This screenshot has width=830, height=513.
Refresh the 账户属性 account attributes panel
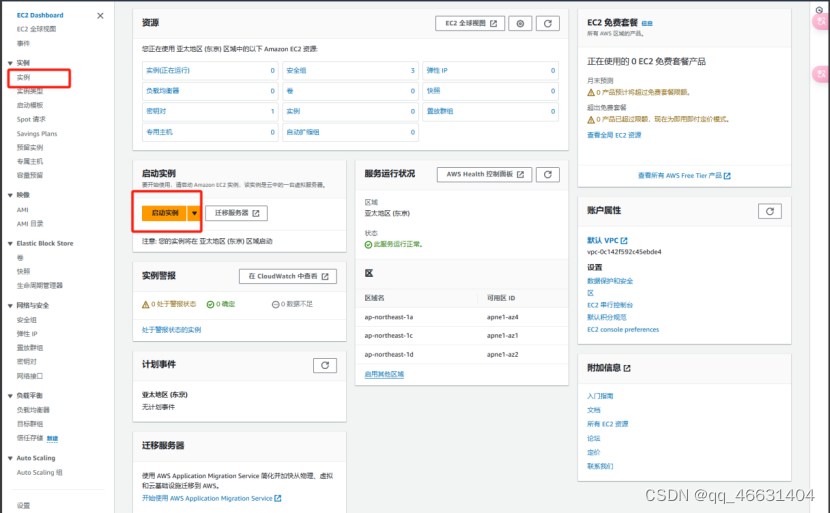[770, 211]
